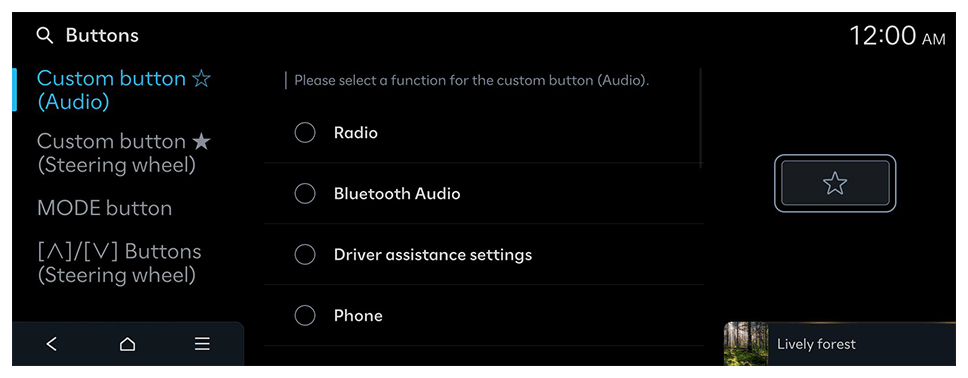
Task: Open the home screen icon
Action: 127,344
